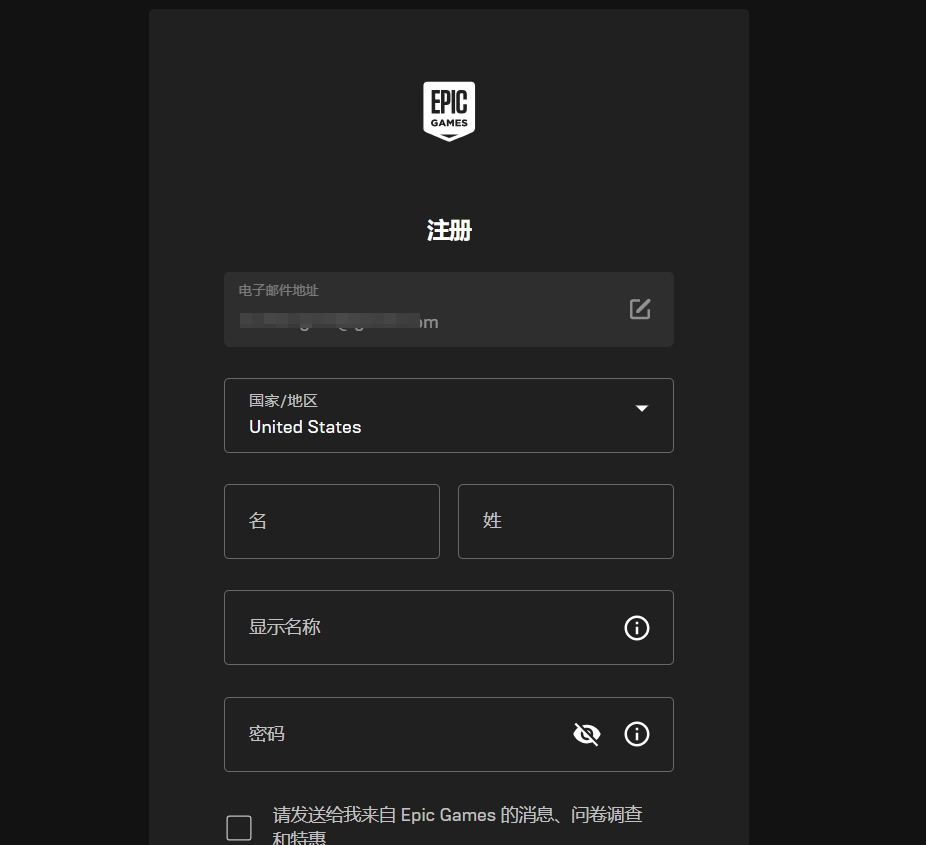Focus the 姓 last name field
The width and height of the screenshot is (926, 845).
[565, 521]
